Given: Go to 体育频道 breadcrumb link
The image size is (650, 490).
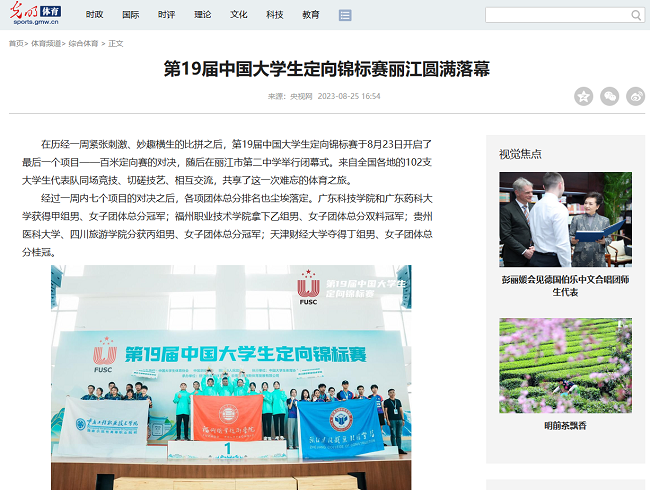Looking at the screenshot, I should point(45,44).
